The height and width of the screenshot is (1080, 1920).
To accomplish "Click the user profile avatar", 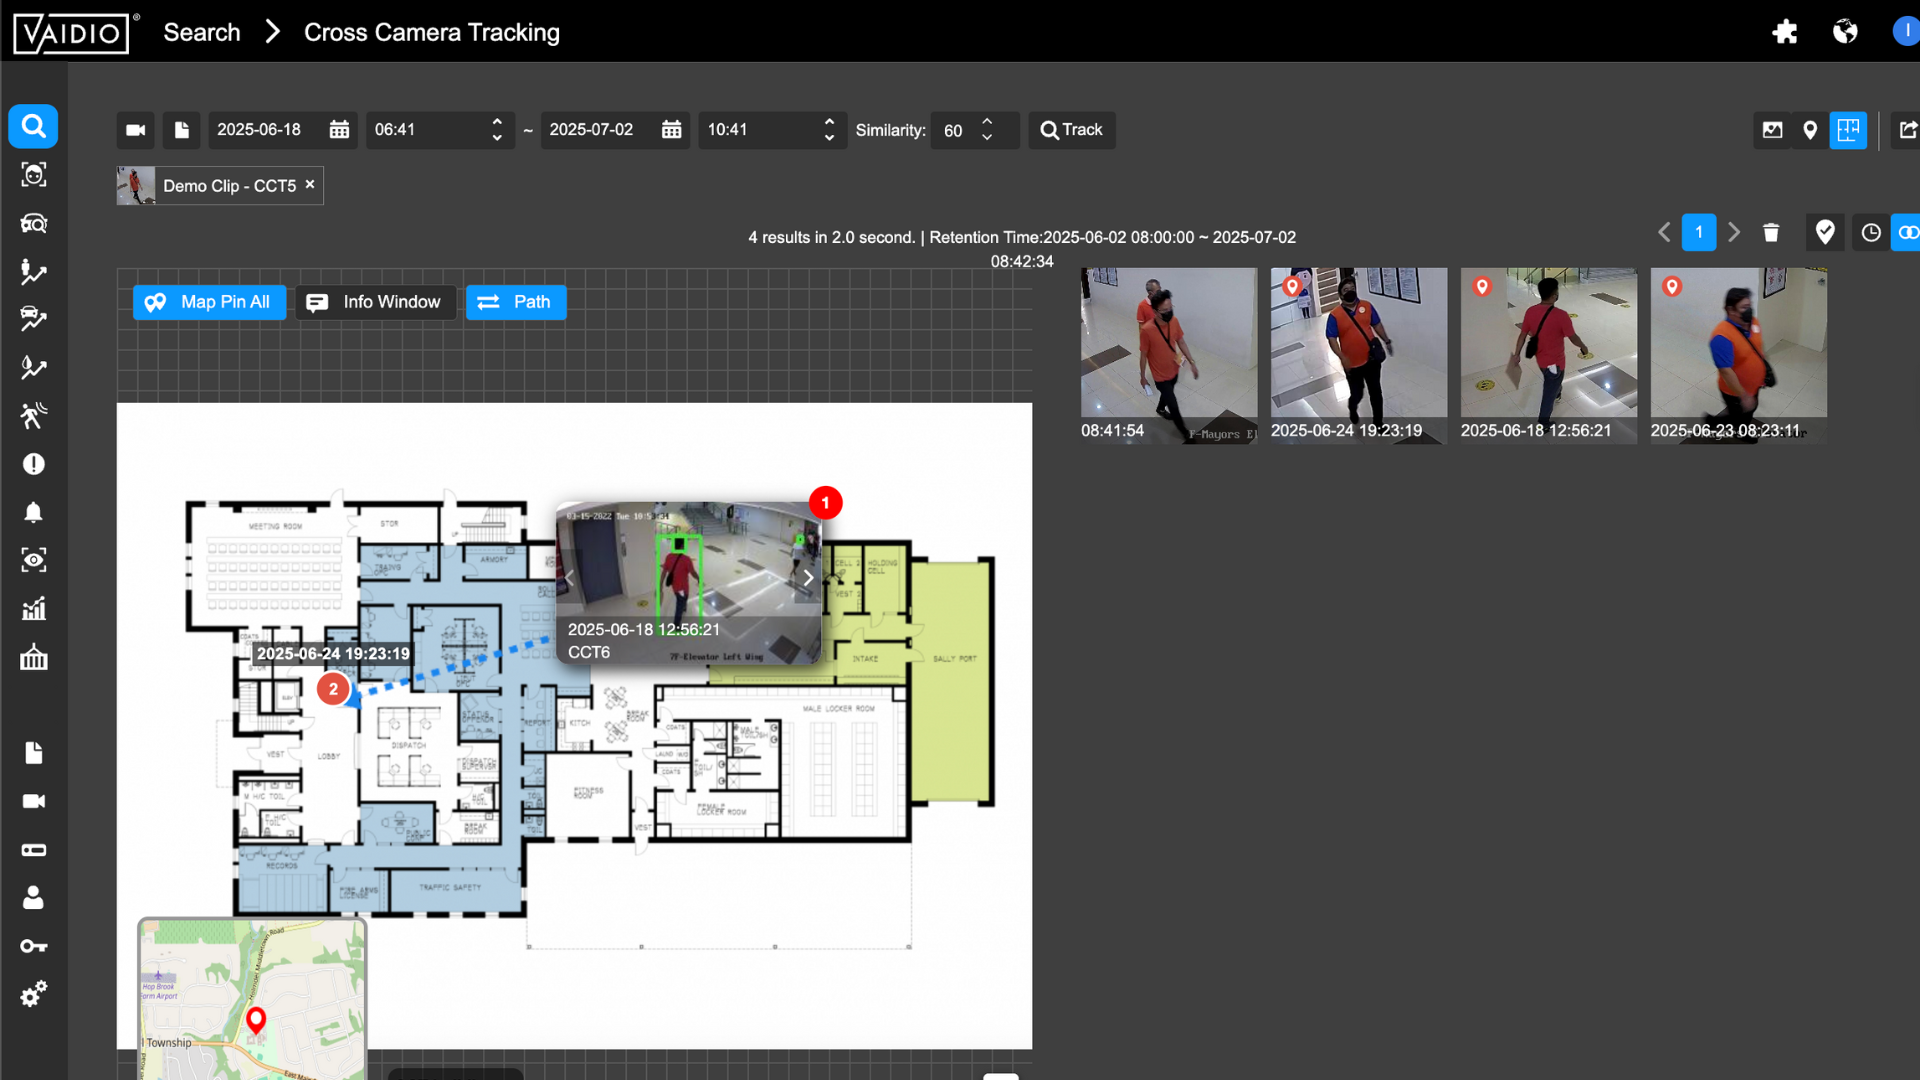I will point(1906,32).
